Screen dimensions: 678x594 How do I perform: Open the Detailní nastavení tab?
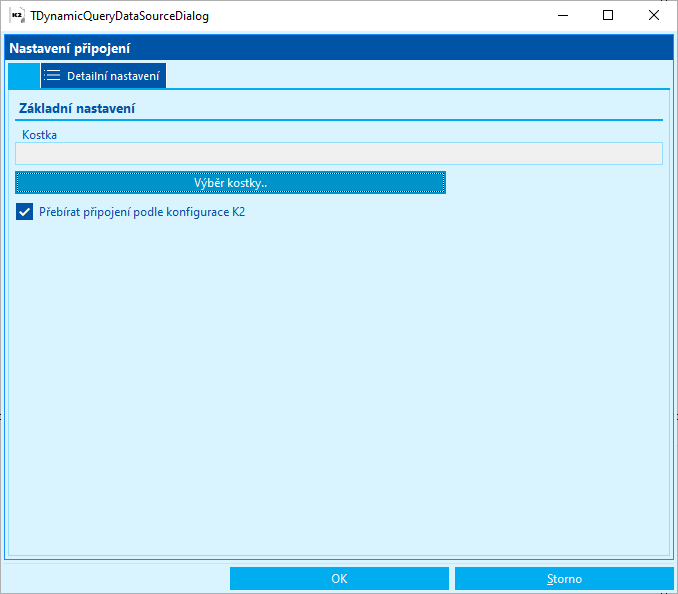103,76
